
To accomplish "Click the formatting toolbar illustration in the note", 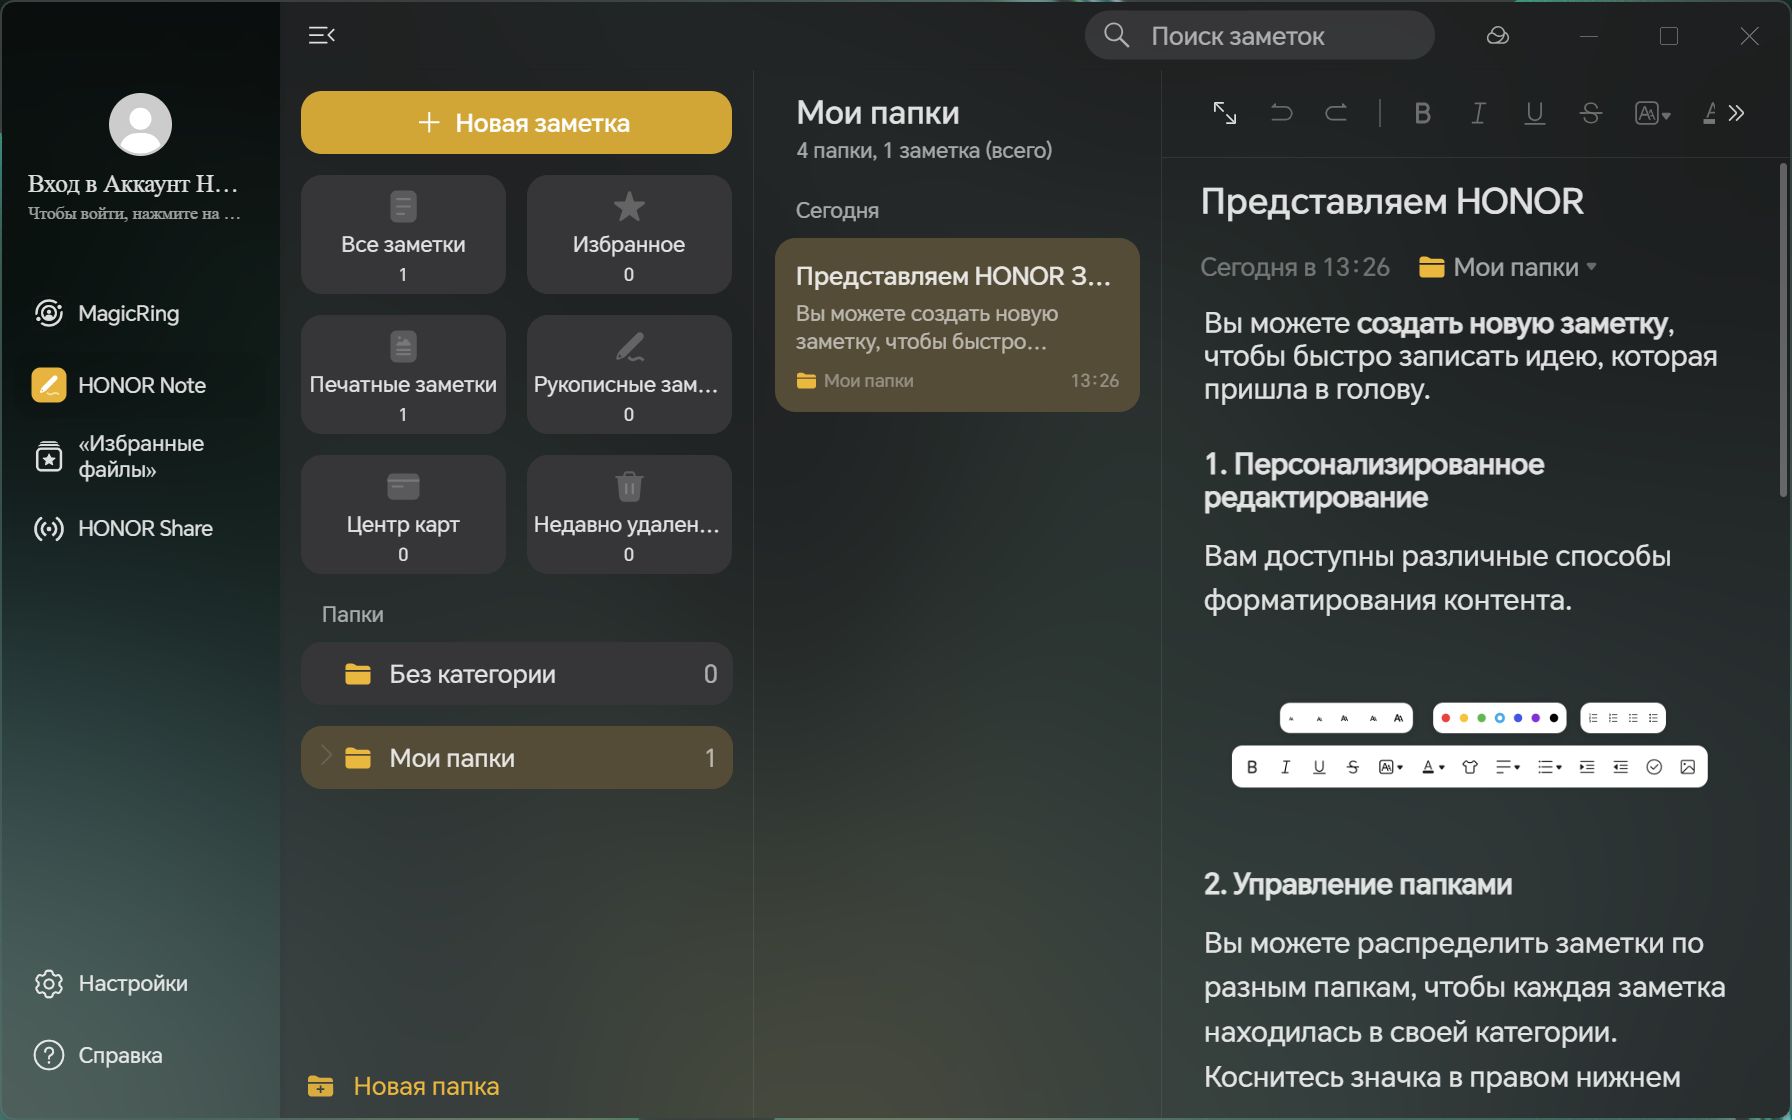I will pyautogui.click(x=1470, y=745).
